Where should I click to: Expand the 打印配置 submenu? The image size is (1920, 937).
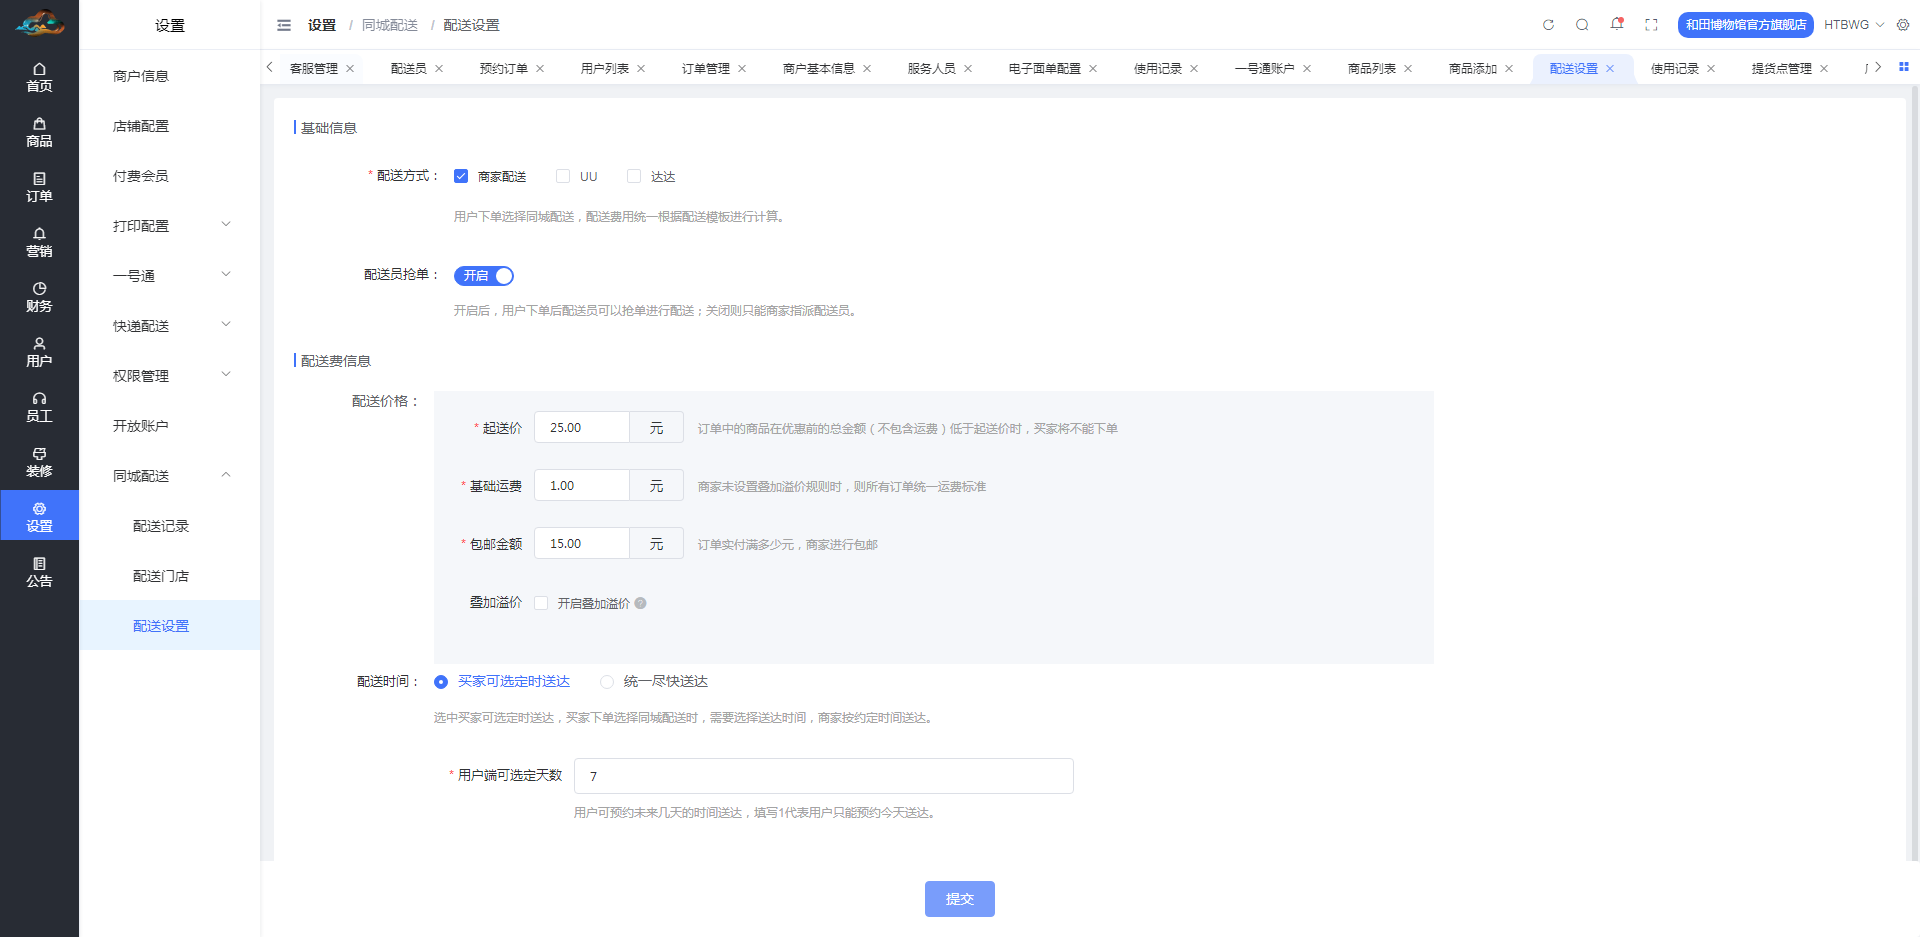pyautogui.click(x=170, y=226)
